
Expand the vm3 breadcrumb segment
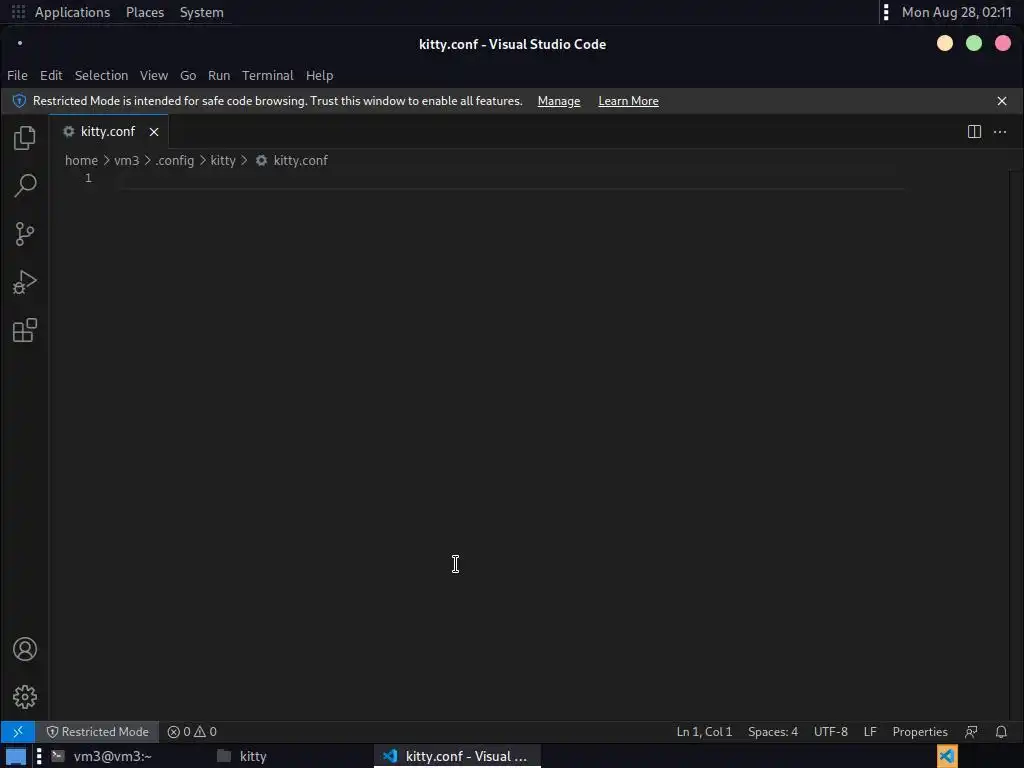click(127, 161)
